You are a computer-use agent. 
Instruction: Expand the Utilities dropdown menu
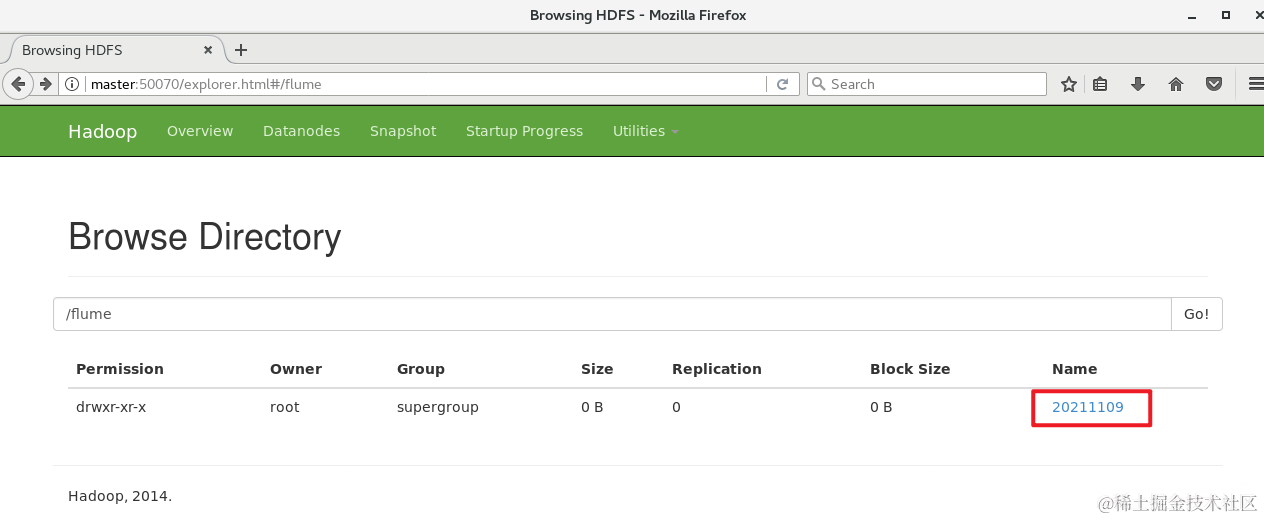pos(645,131)
